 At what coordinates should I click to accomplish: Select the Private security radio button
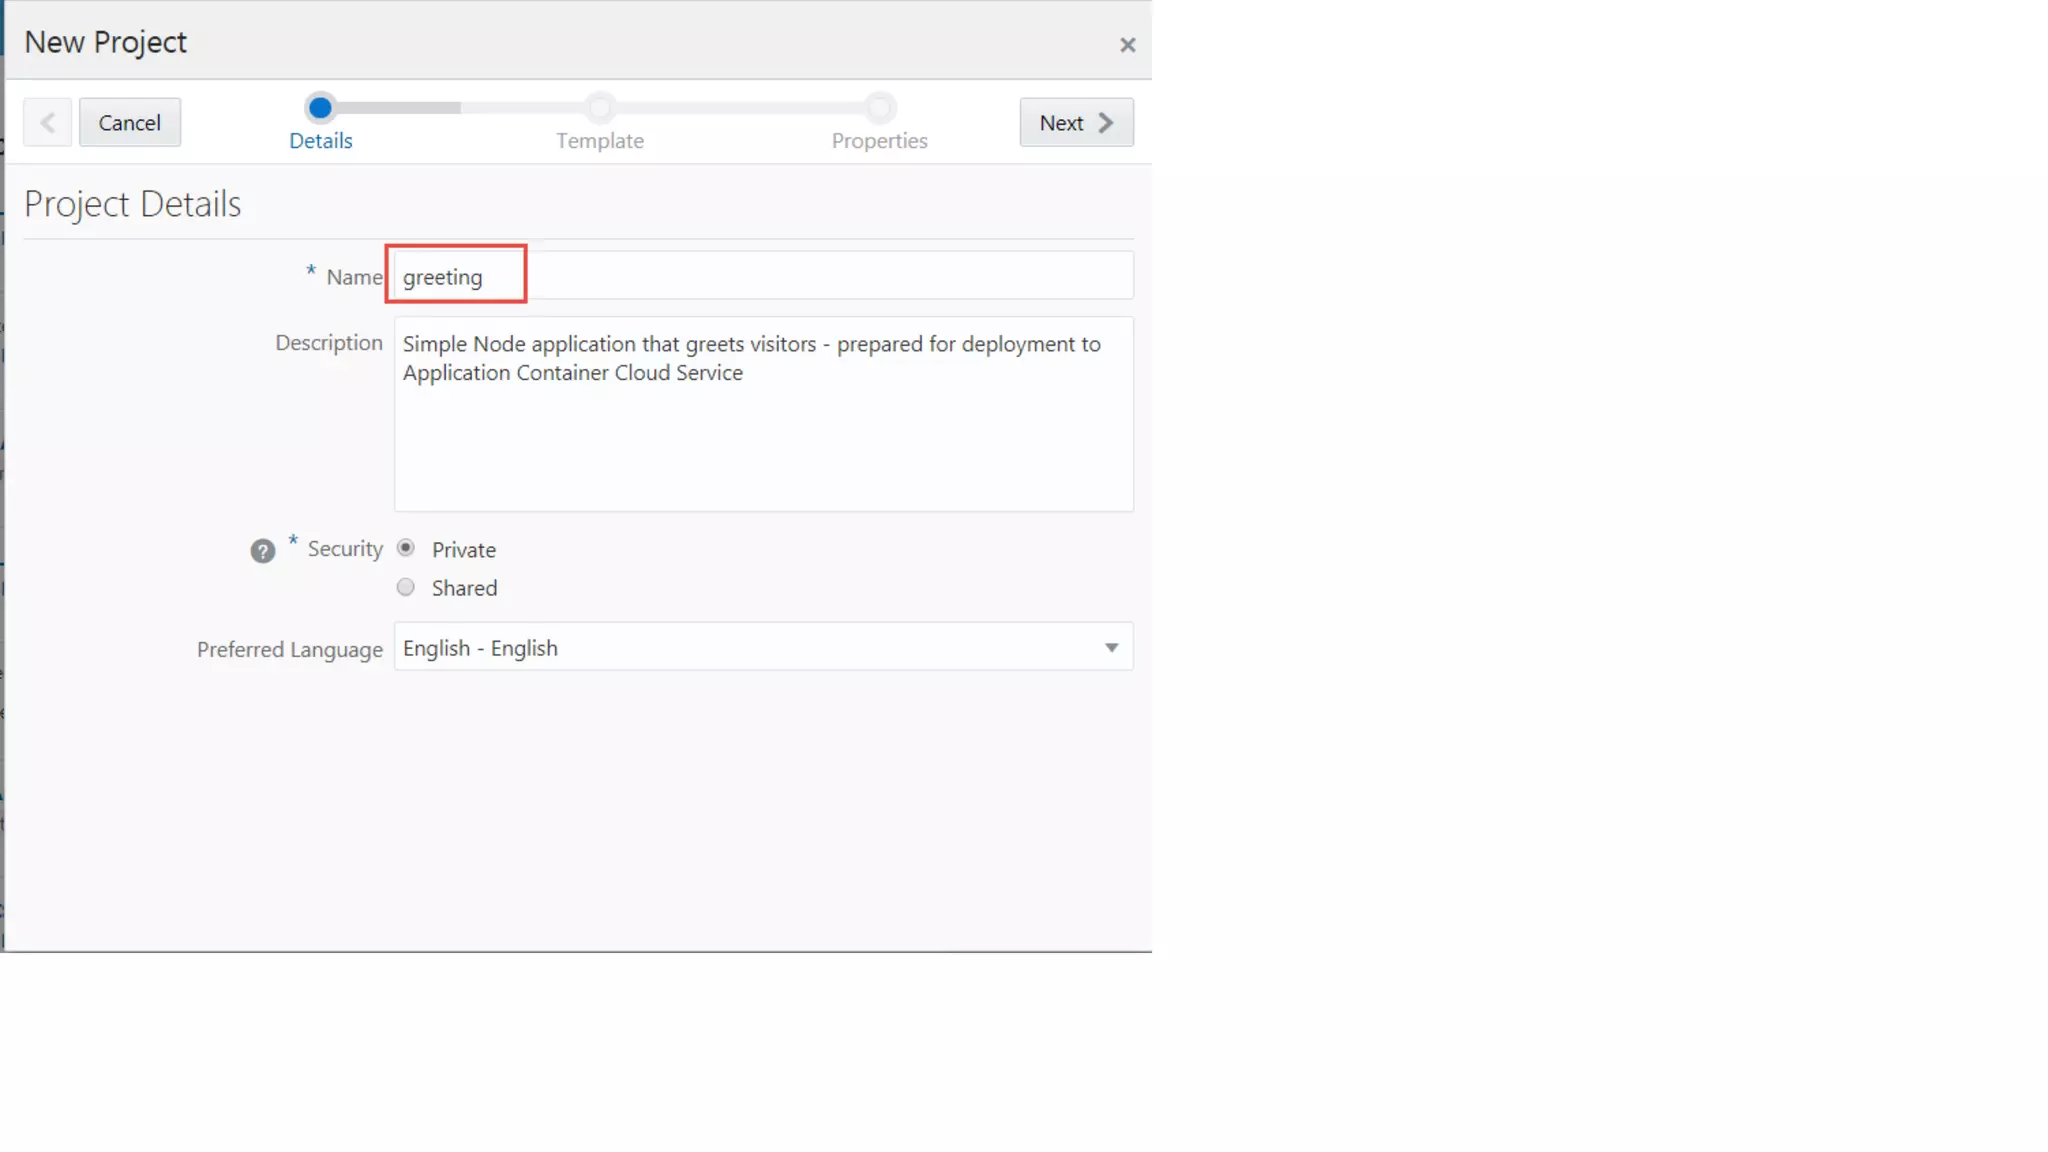coord(405,548)
